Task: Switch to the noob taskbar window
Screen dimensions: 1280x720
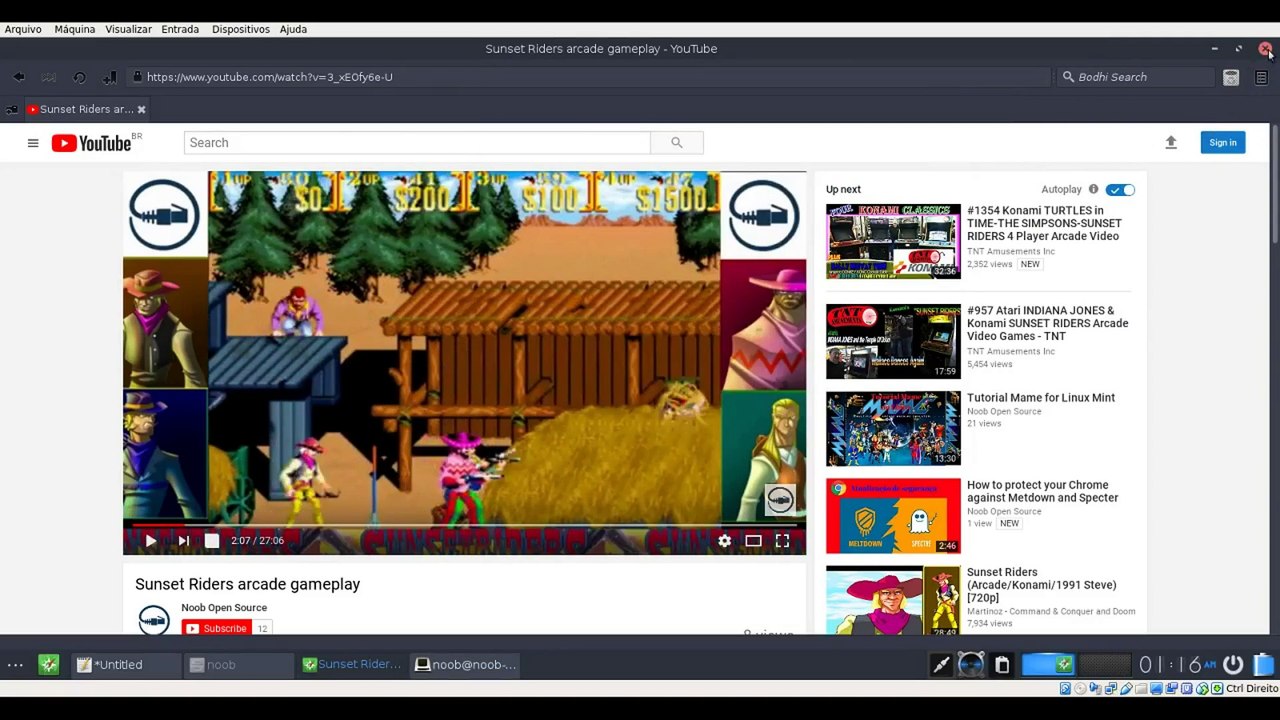Action: pos(240,664)
